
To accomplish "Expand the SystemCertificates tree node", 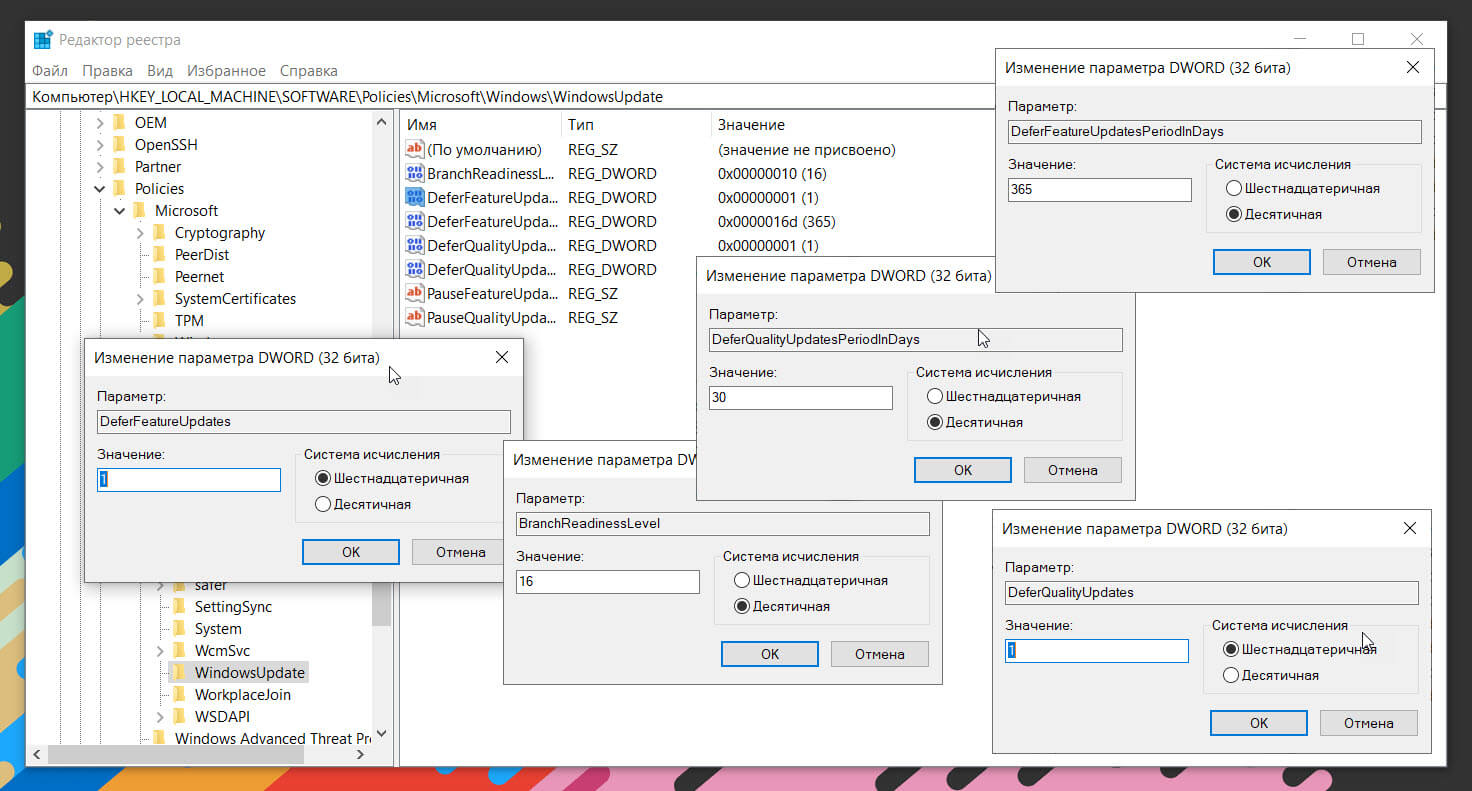I will 140,299.
